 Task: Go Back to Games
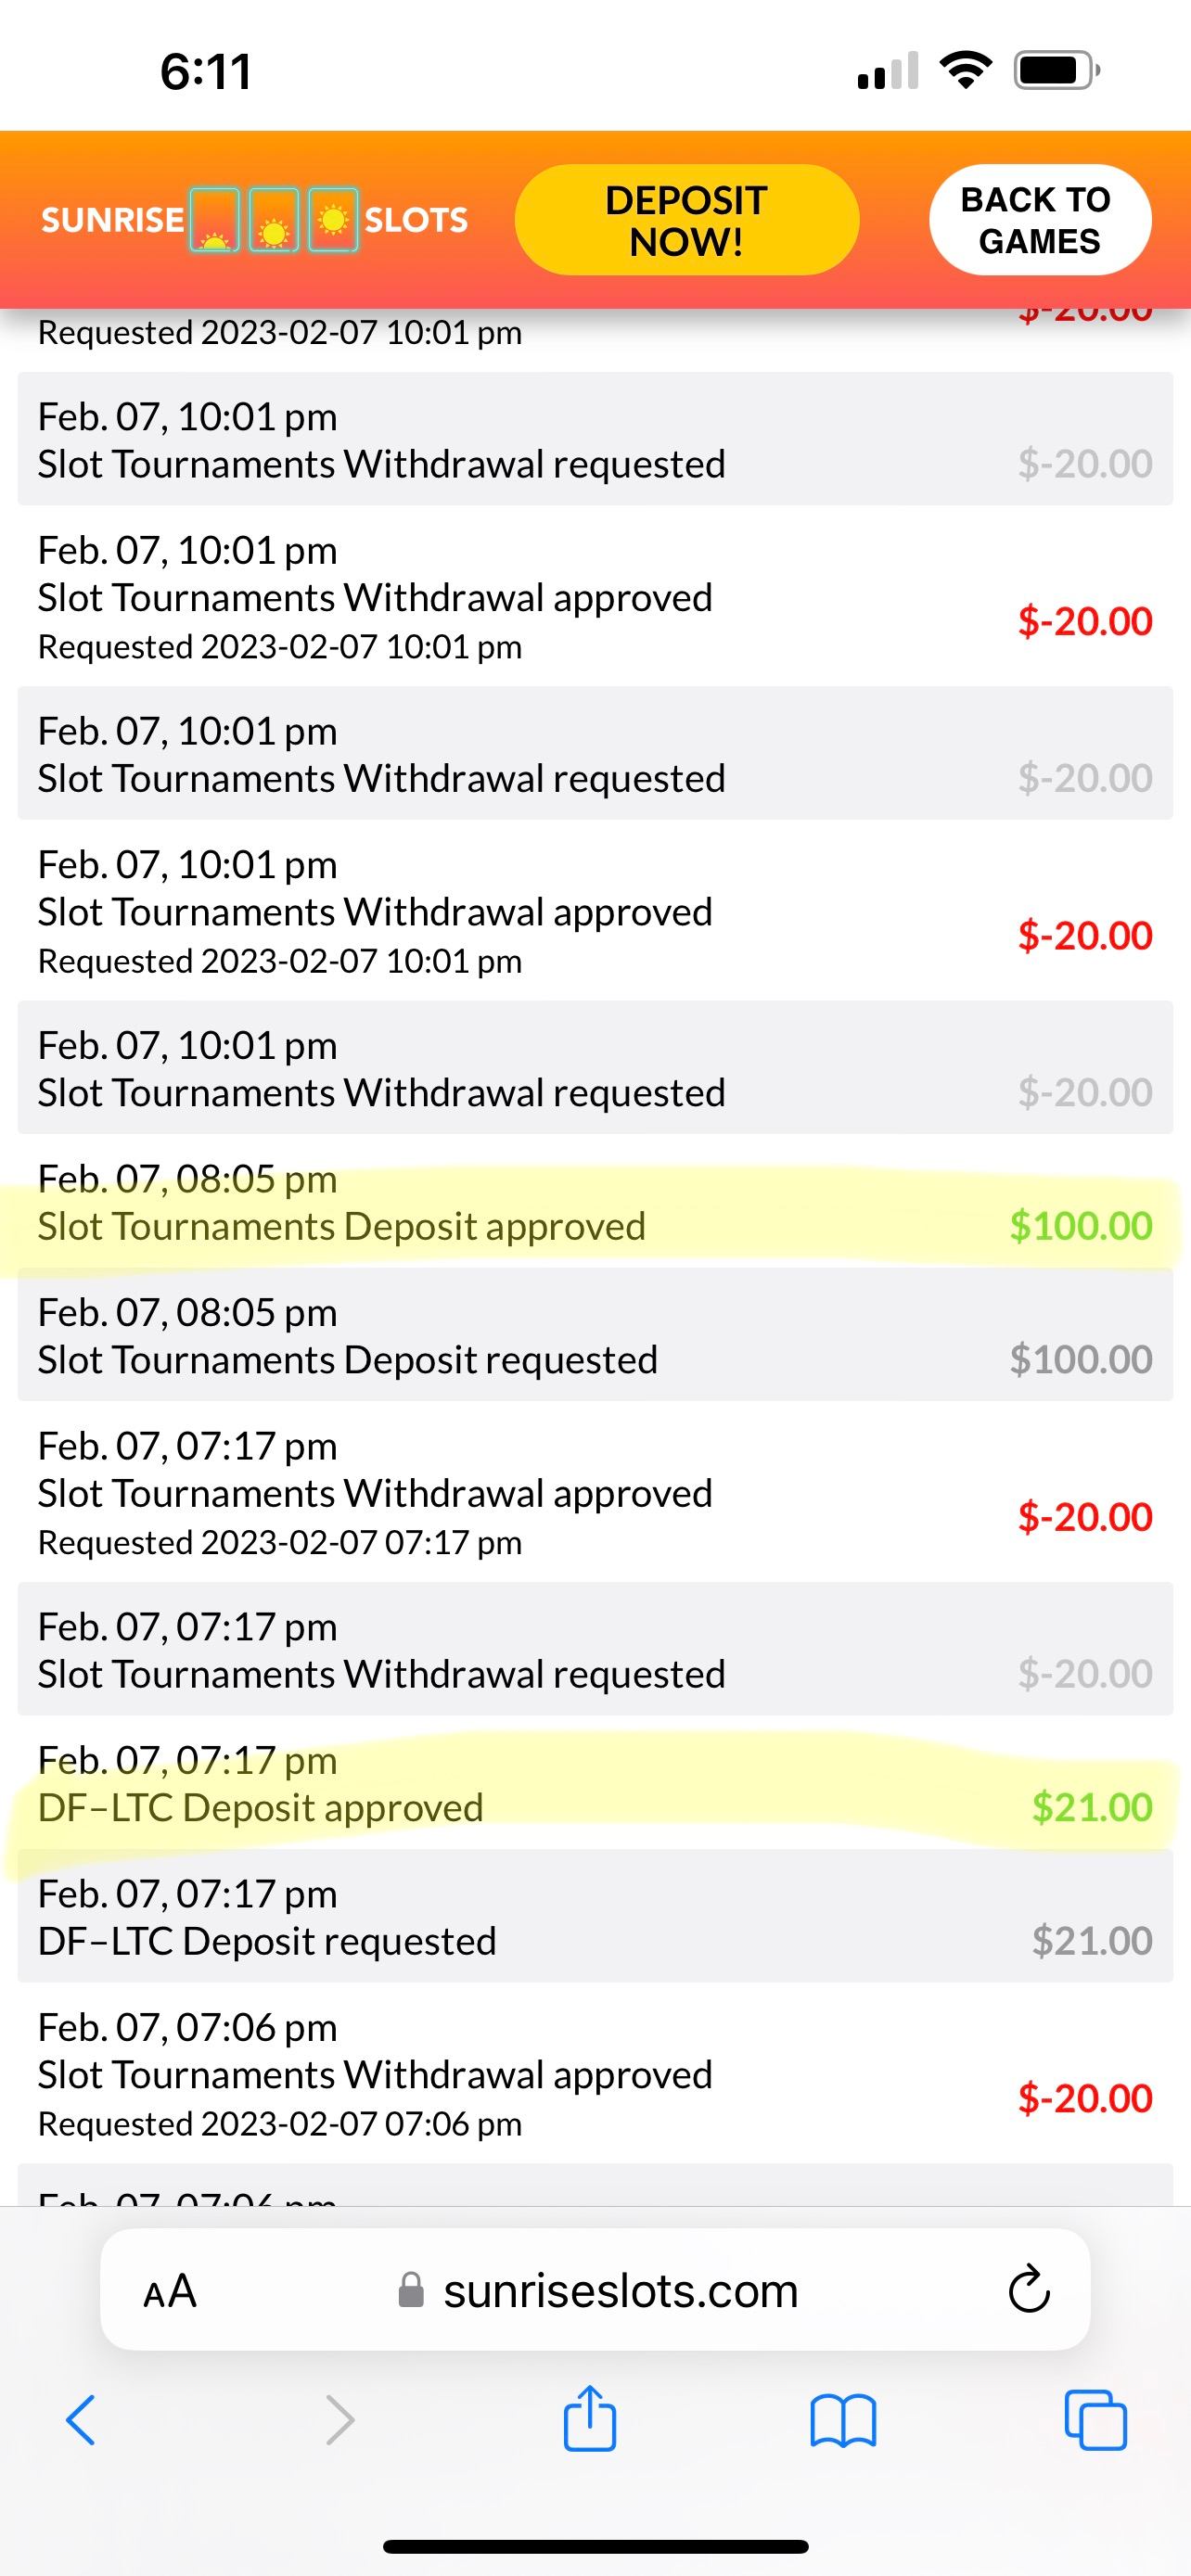[x=1039, y=220]
